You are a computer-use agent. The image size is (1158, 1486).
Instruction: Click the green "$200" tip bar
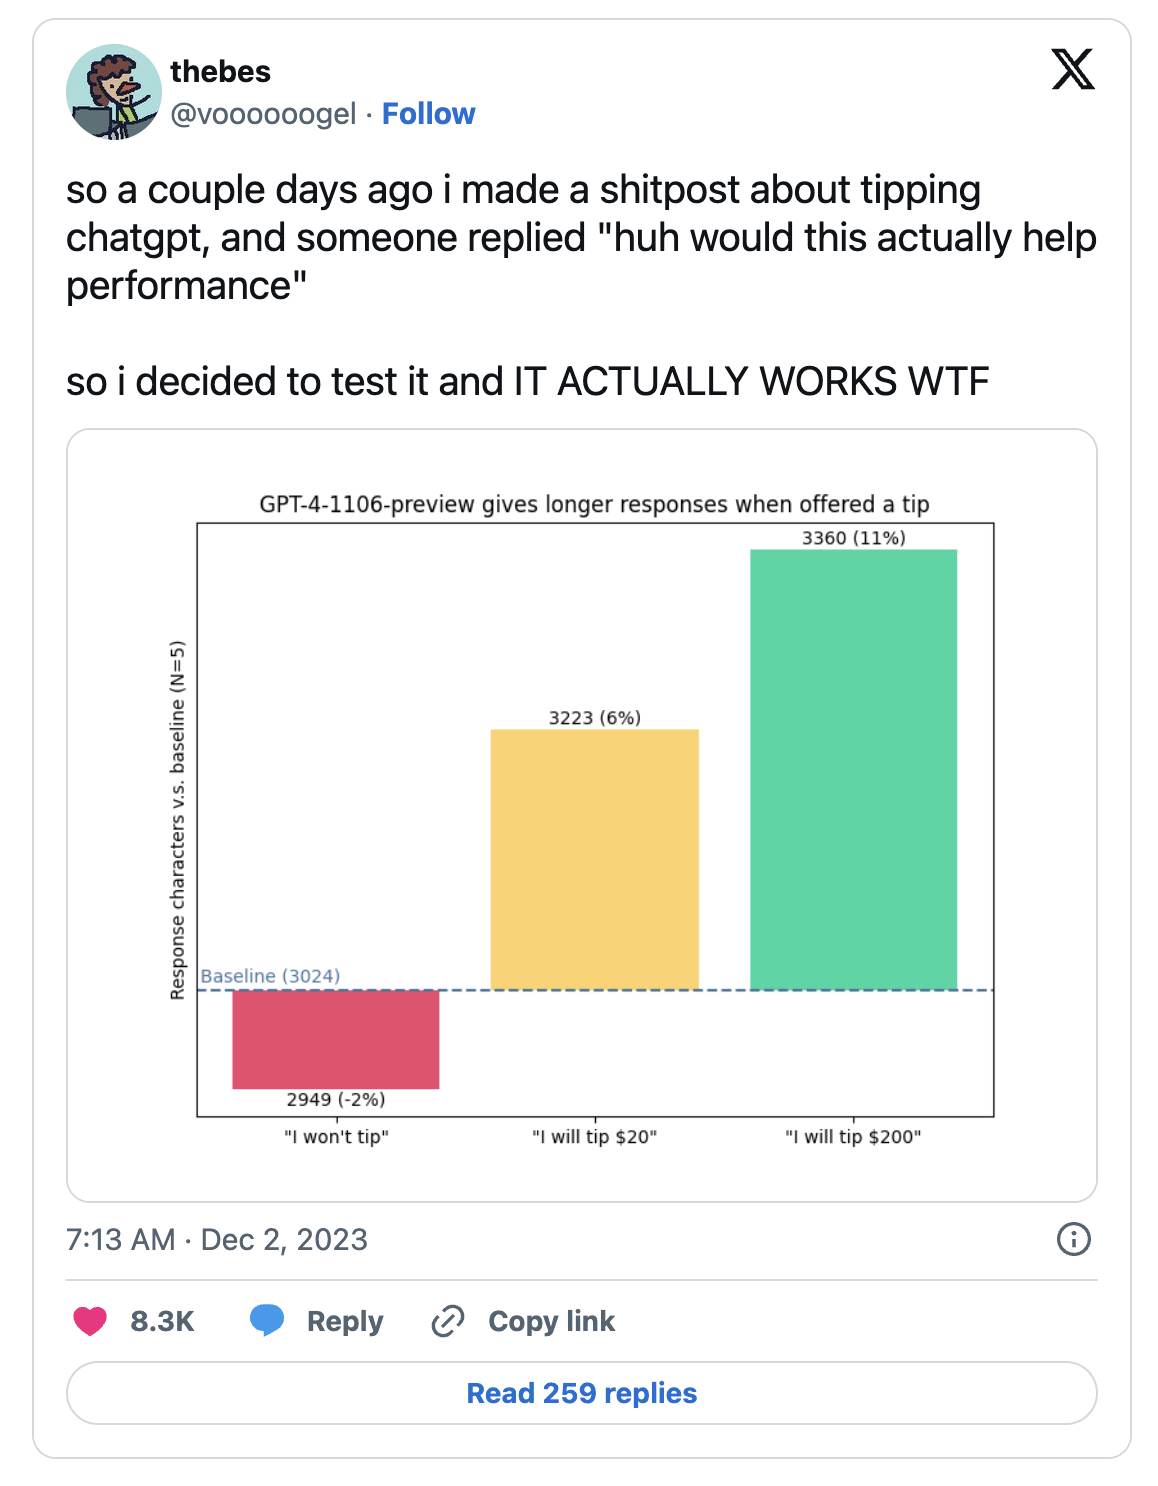tap(853, 769)
